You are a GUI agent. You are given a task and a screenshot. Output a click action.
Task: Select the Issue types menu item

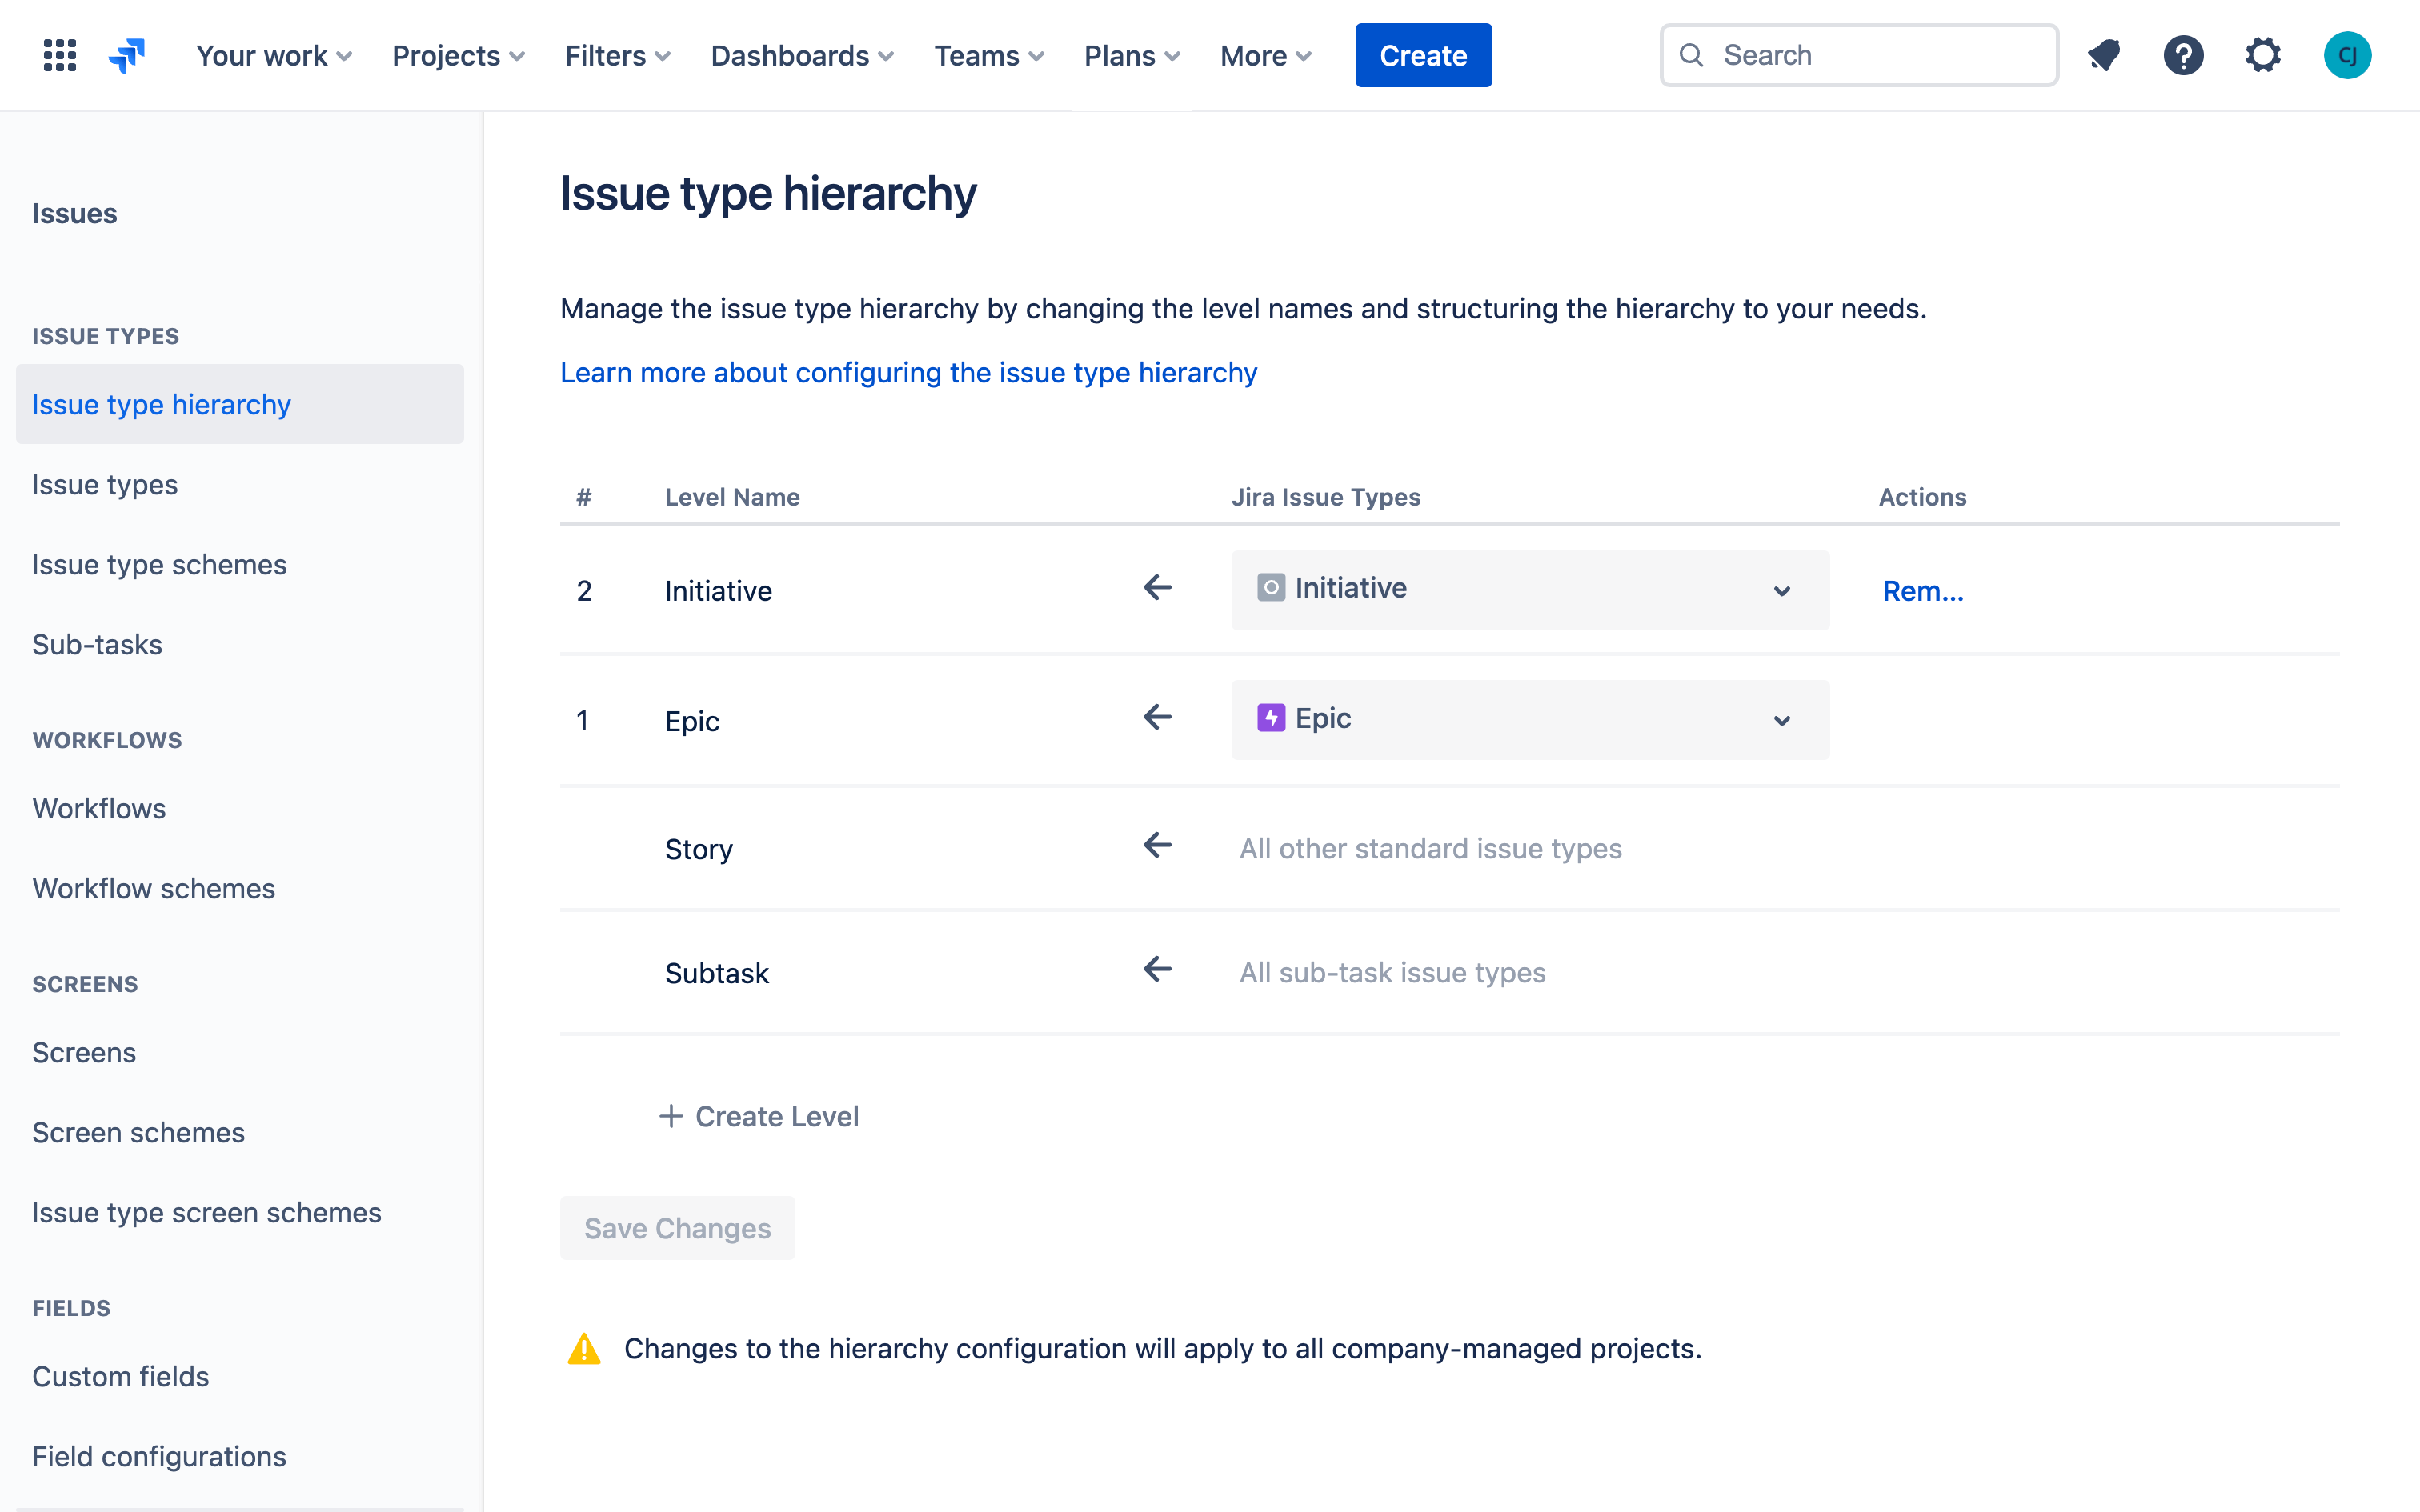click(x=105, y=484)
